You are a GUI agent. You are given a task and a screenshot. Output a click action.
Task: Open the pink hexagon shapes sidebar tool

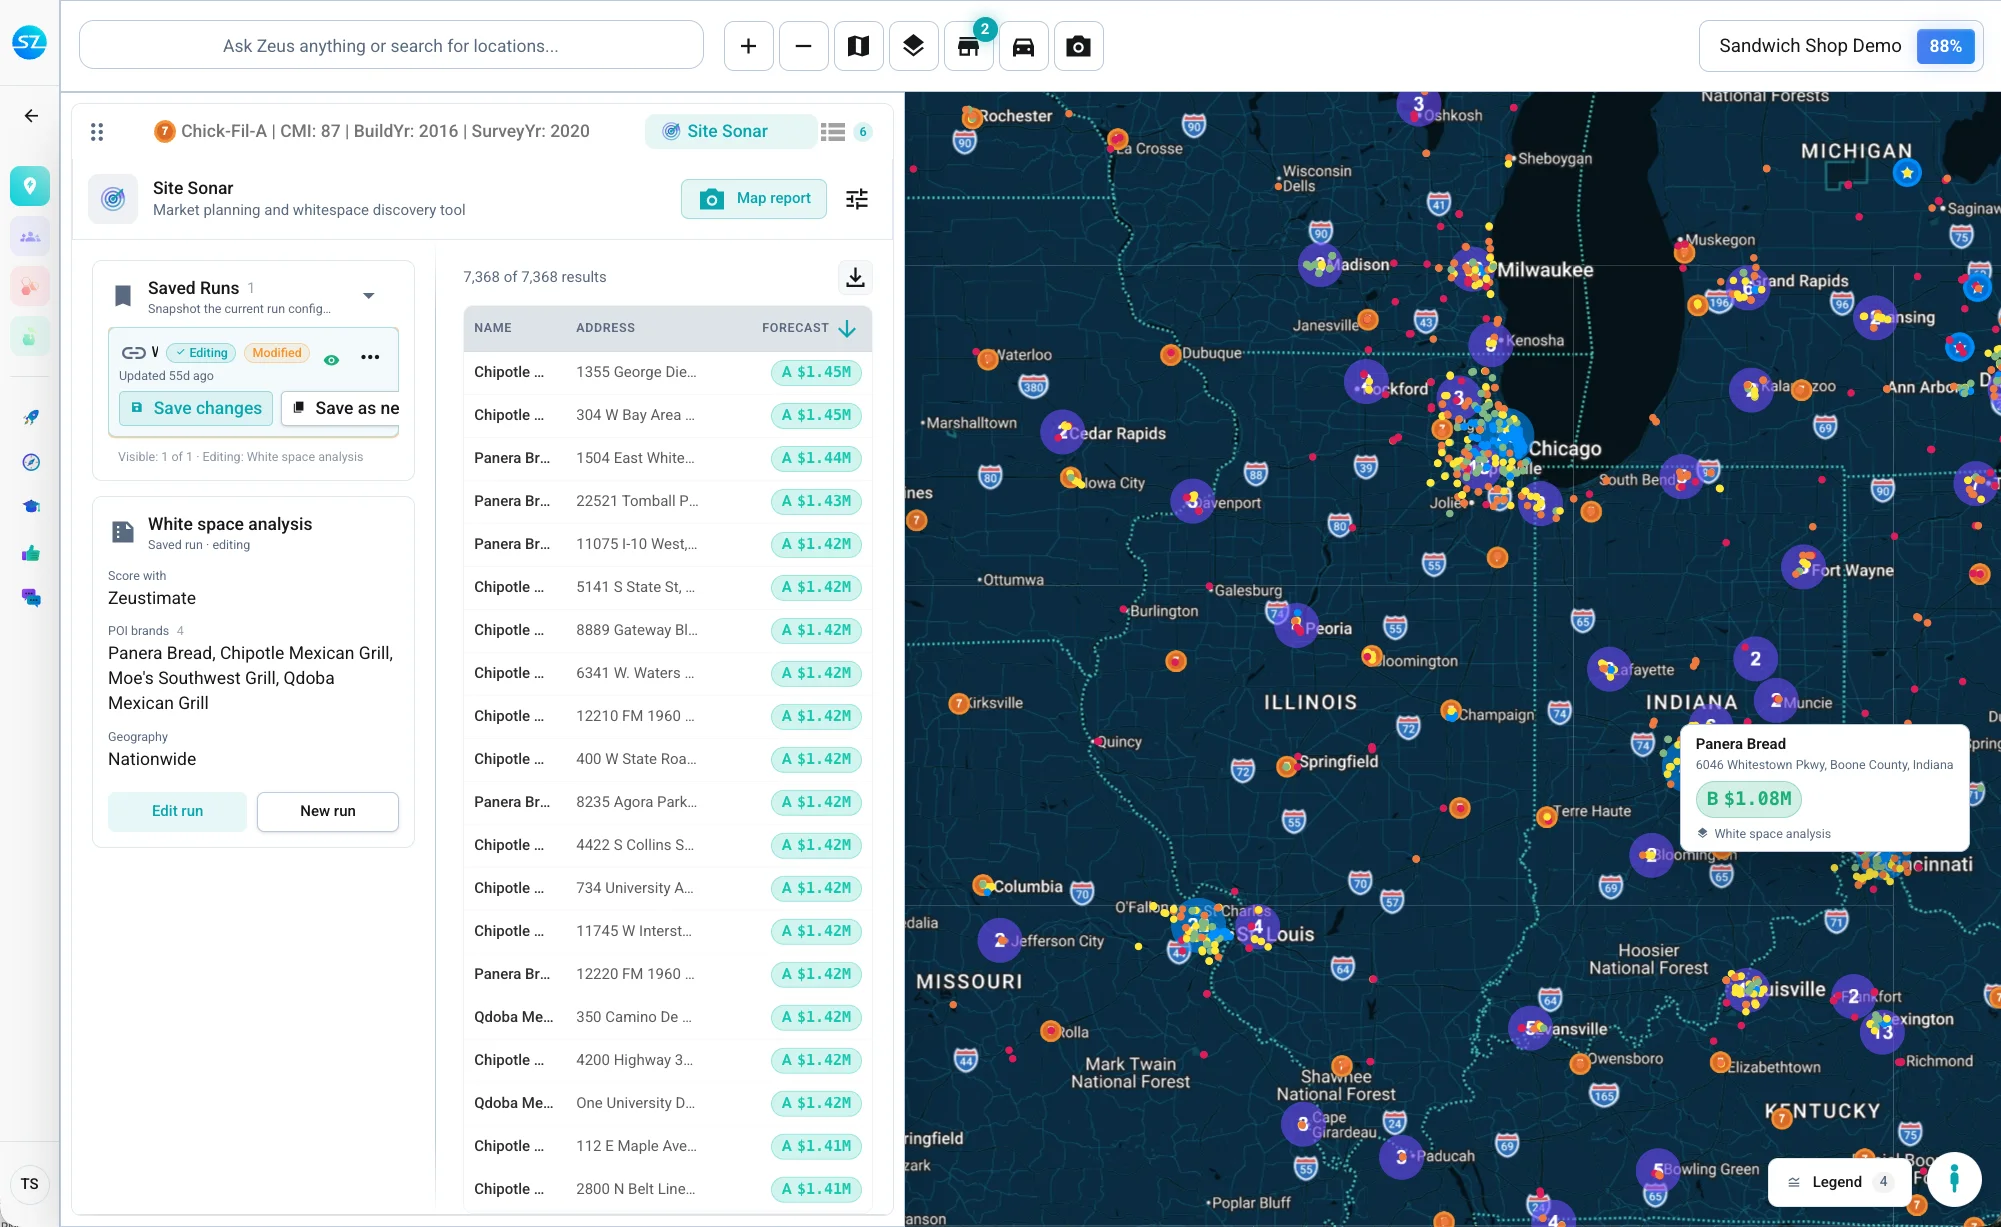pos(30,288)
